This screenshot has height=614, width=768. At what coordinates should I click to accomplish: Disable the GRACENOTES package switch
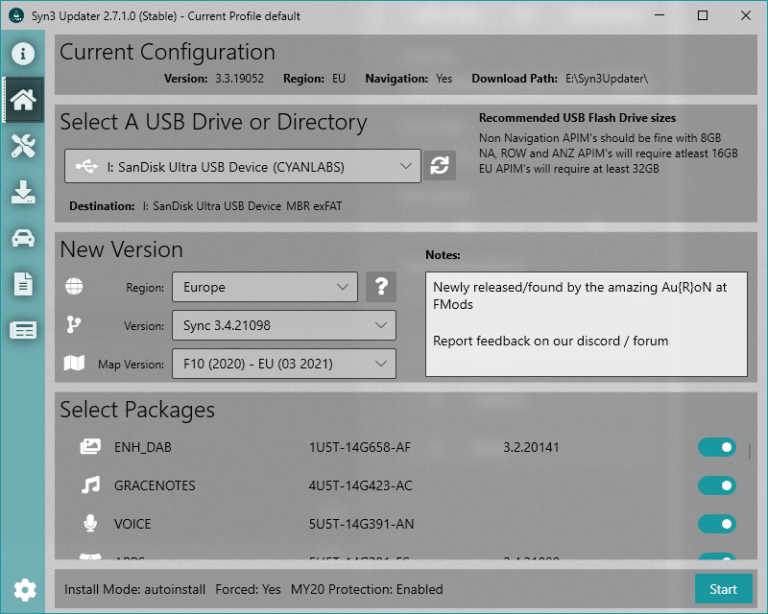point(717,485)
